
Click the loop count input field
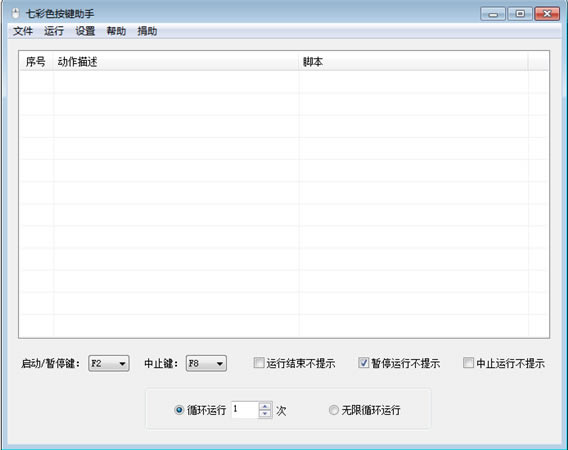click(245, 410)
